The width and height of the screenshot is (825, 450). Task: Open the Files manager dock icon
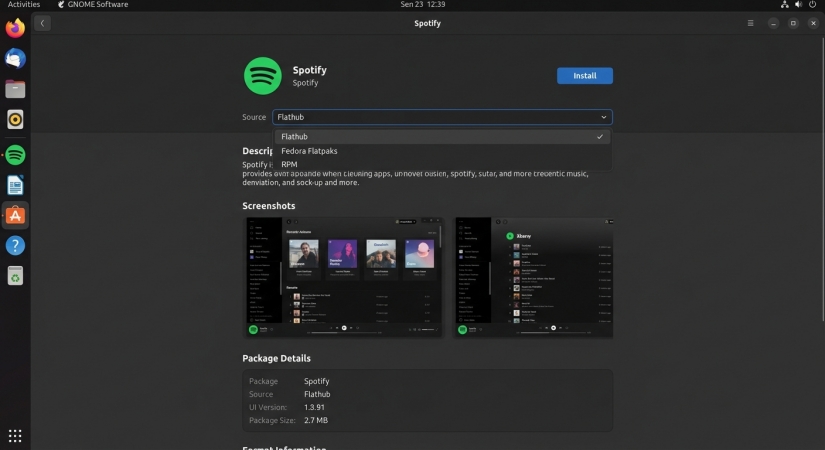pyautogui.click(x=15, y=89)
